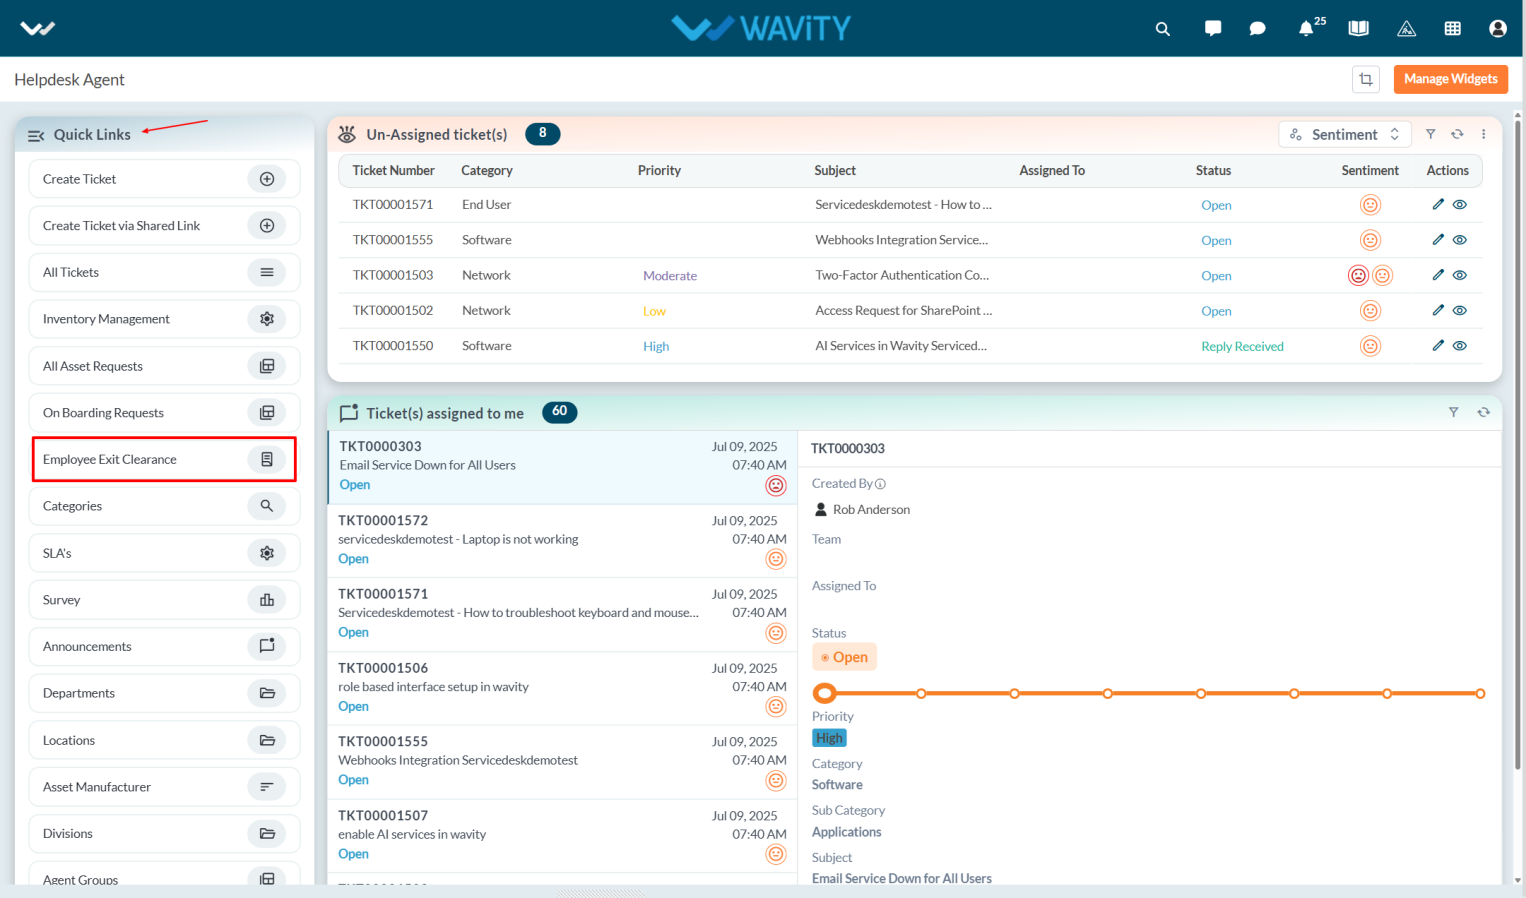The image size is (1526, 898).
Task: Open the apps grid icon
Action: (1453, 29)
